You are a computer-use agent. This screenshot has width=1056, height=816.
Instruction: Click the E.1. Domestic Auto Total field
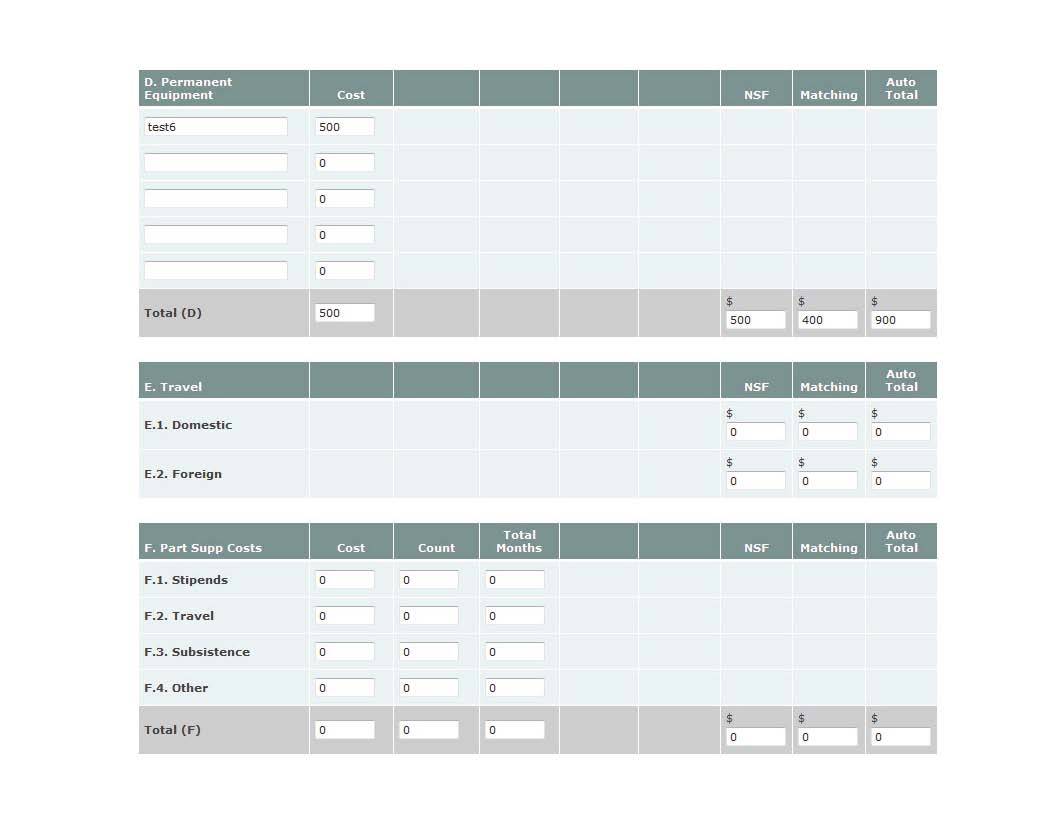[x=900, y=432]
